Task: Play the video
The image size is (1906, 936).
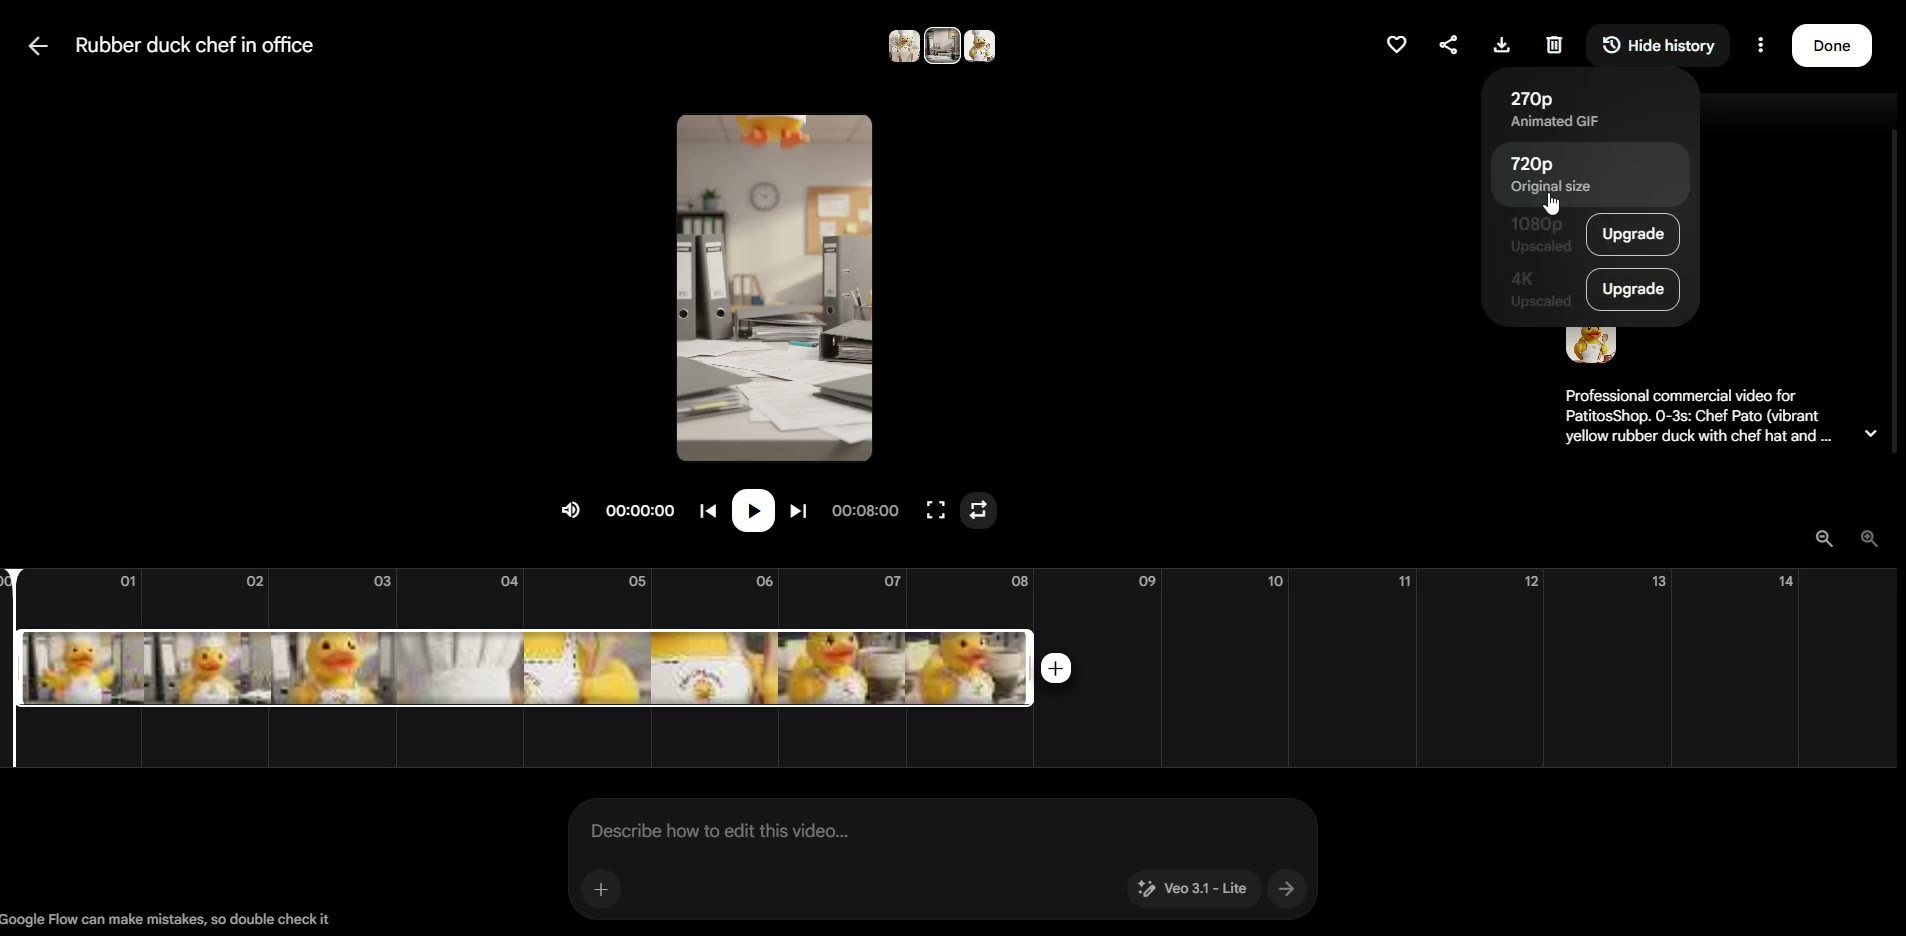Action: point(753,511)
